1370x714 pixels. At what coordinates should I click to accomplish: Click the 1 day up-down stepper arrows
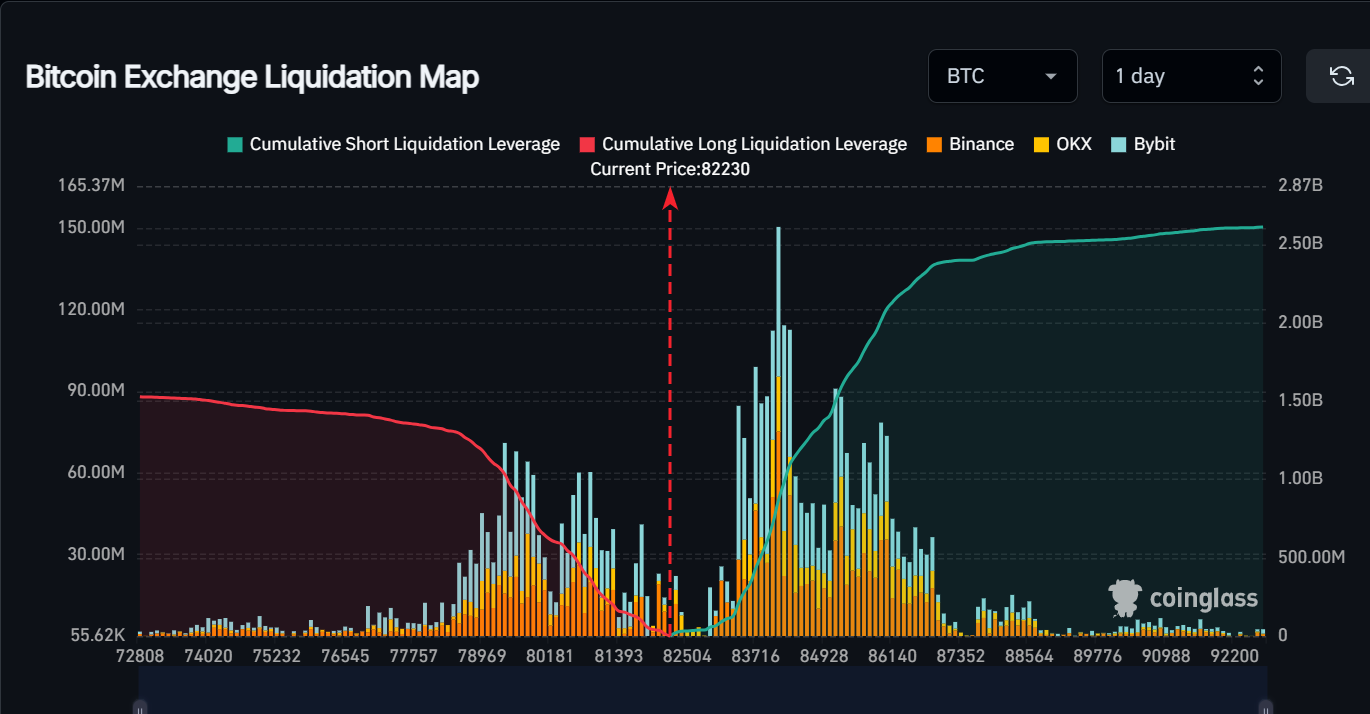pos(1258,76)
